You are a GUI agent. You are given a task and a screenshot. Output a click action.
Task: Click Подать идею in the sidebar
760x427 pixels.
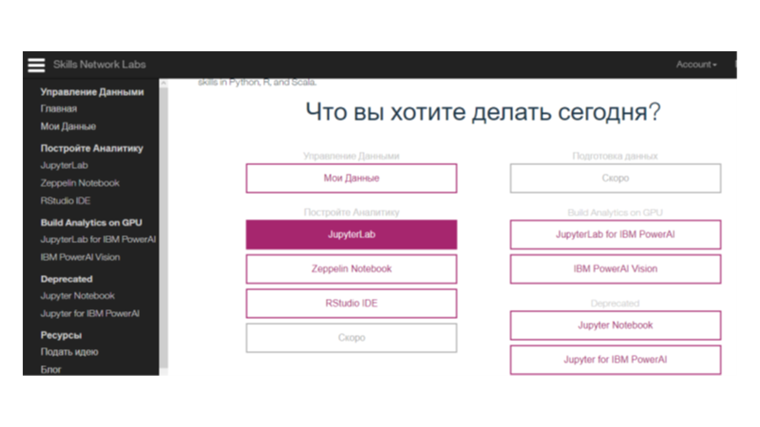[x=69, y=352]
